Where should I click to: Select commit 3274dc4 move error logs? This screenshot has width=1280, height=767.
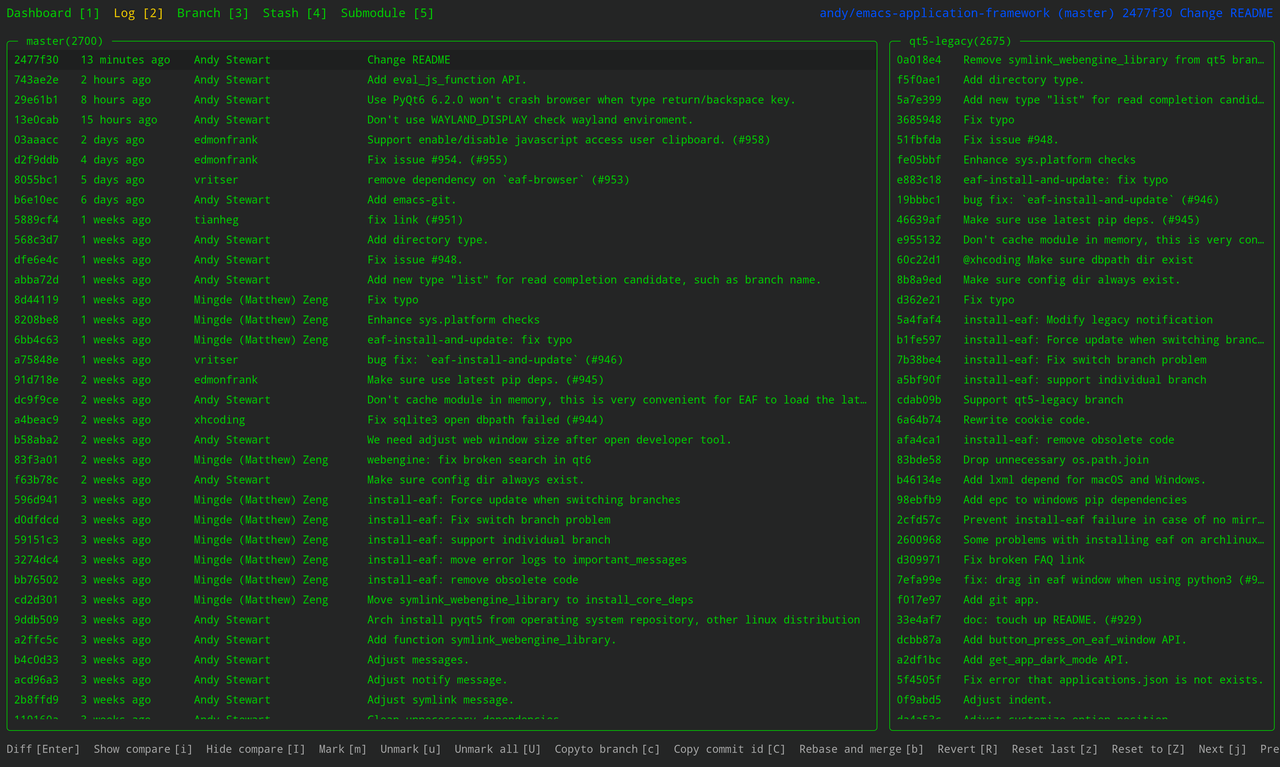[x=442, y=560]
